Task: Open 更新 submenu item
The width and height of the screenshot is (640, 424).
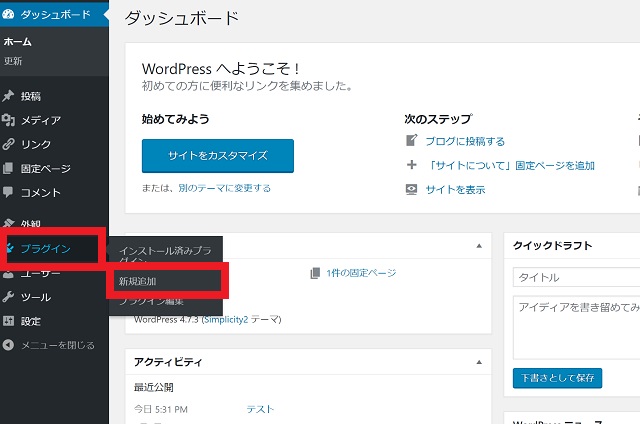Action: (13, 61)
